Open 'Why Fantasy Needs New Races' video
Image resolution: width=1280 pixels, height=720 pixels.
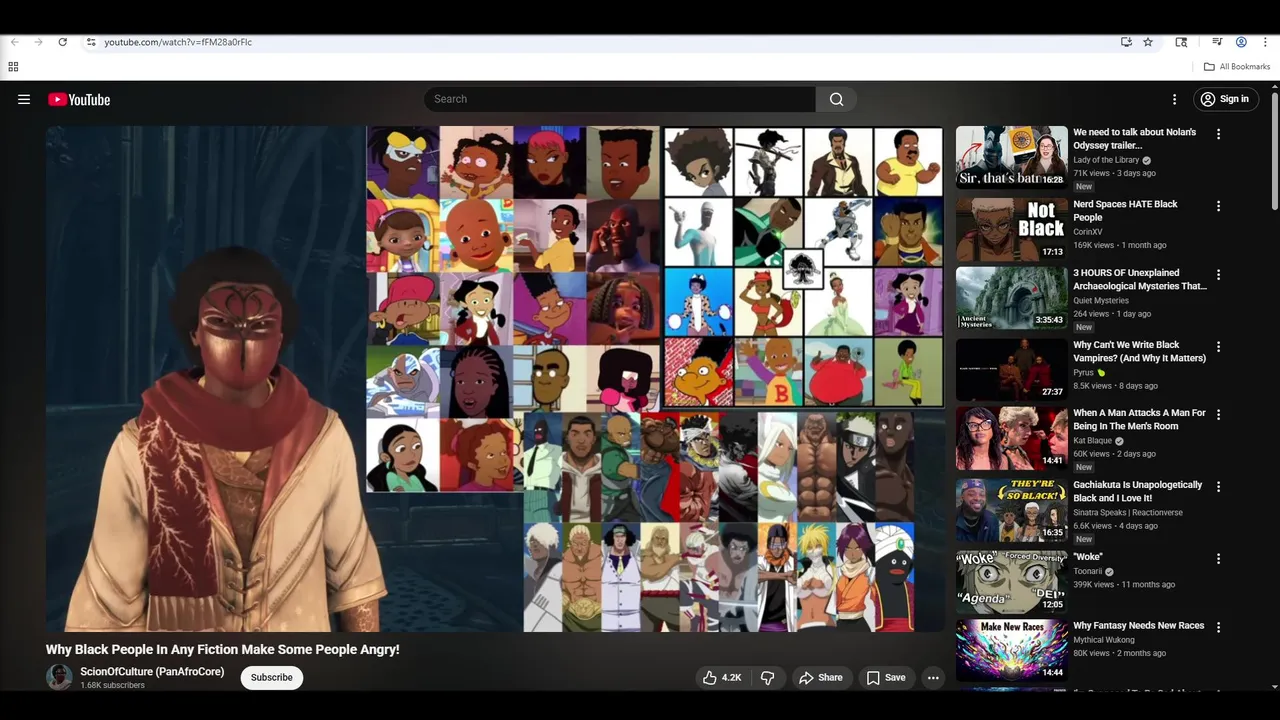point(1138,626)
